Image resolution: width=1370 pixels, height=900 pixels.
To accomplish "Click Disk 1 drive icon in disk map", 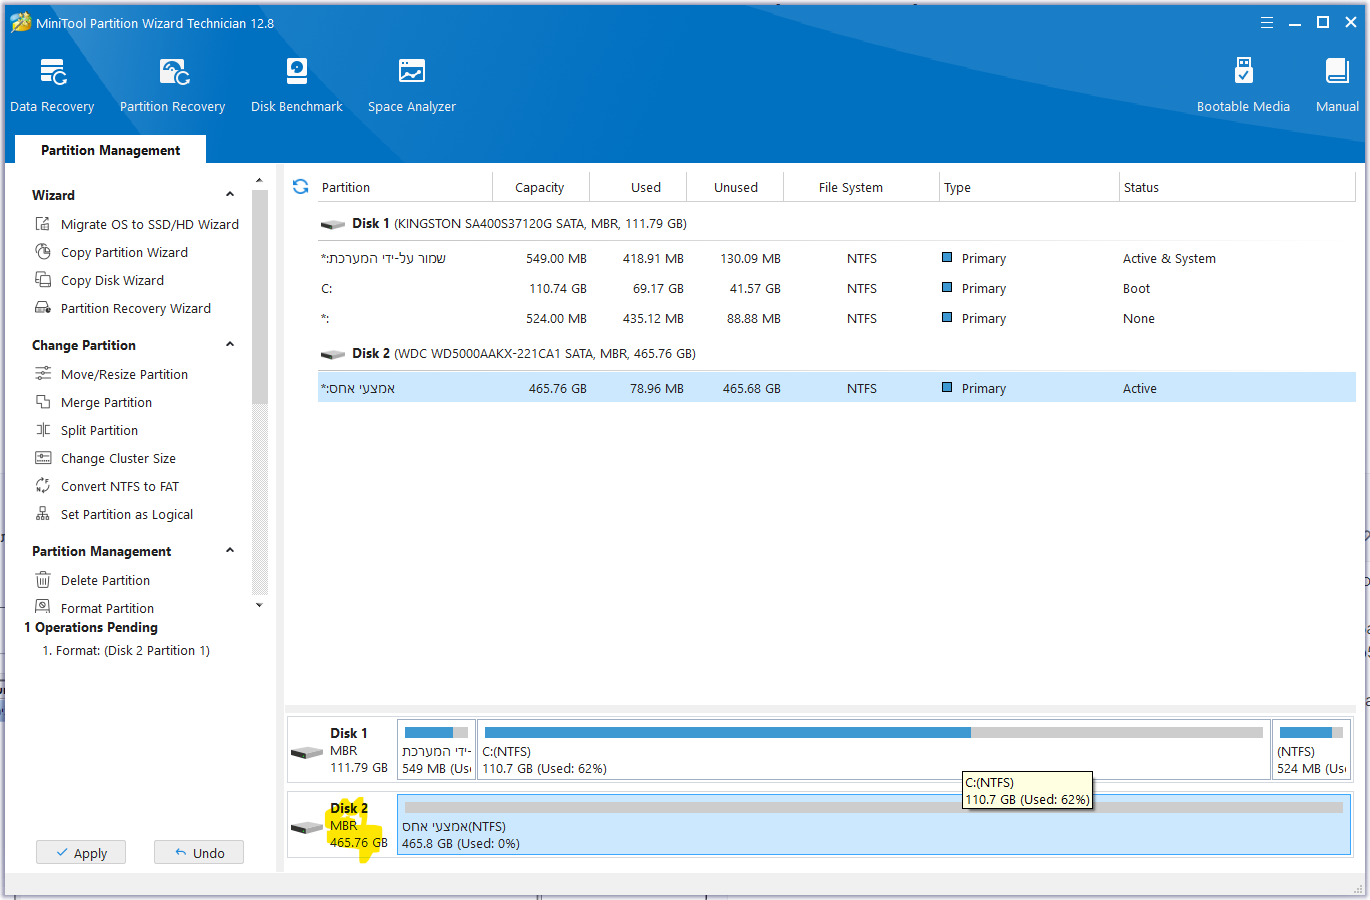I will tap(307, 752).
